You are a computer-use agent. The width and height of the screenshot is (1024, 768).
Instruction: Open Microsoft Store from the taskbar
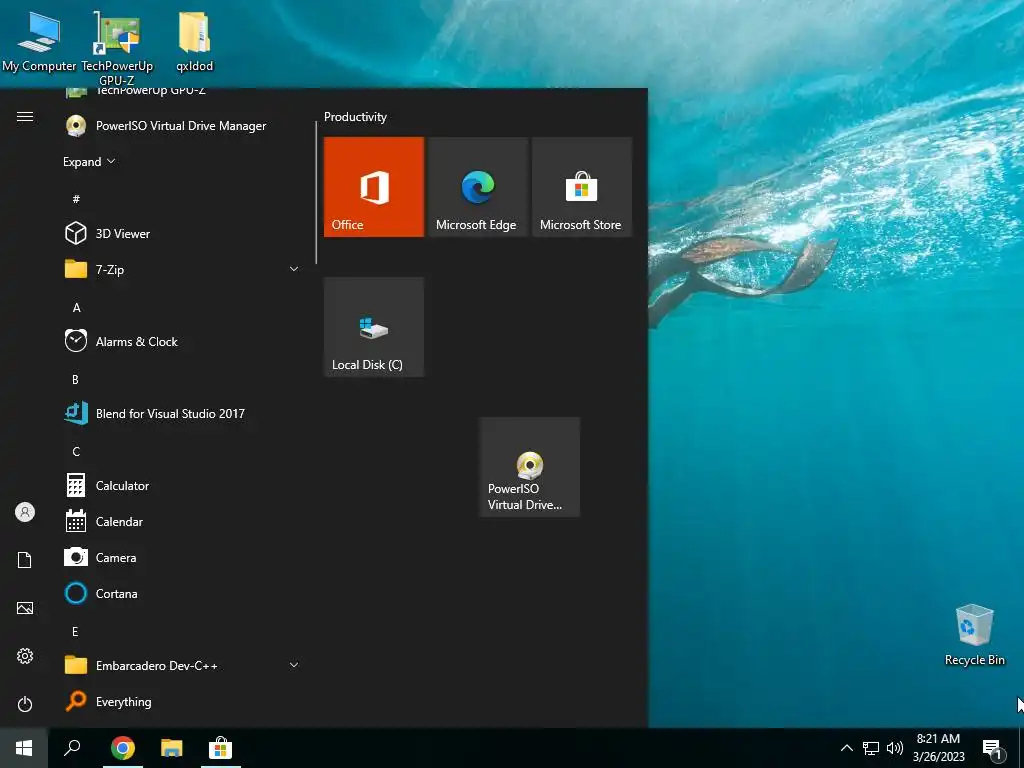[x=221, y=748]
